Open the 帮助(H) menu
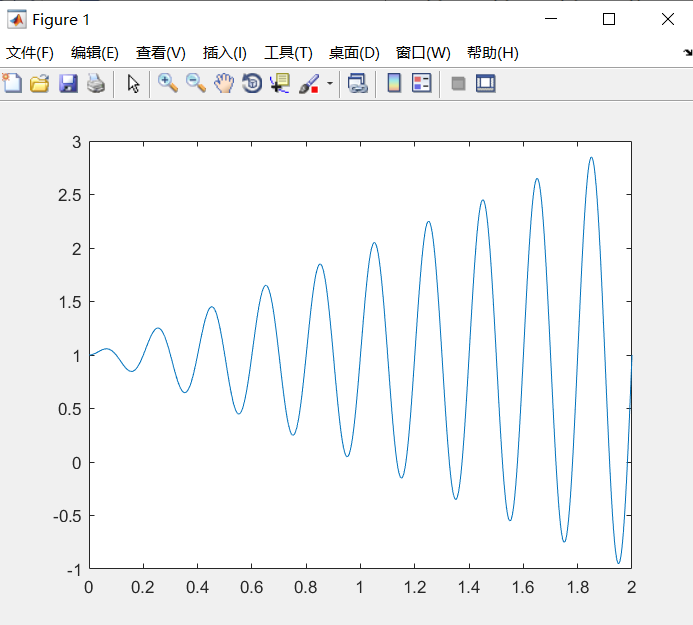Screen dimensions: 693x625 pos(493,53)
